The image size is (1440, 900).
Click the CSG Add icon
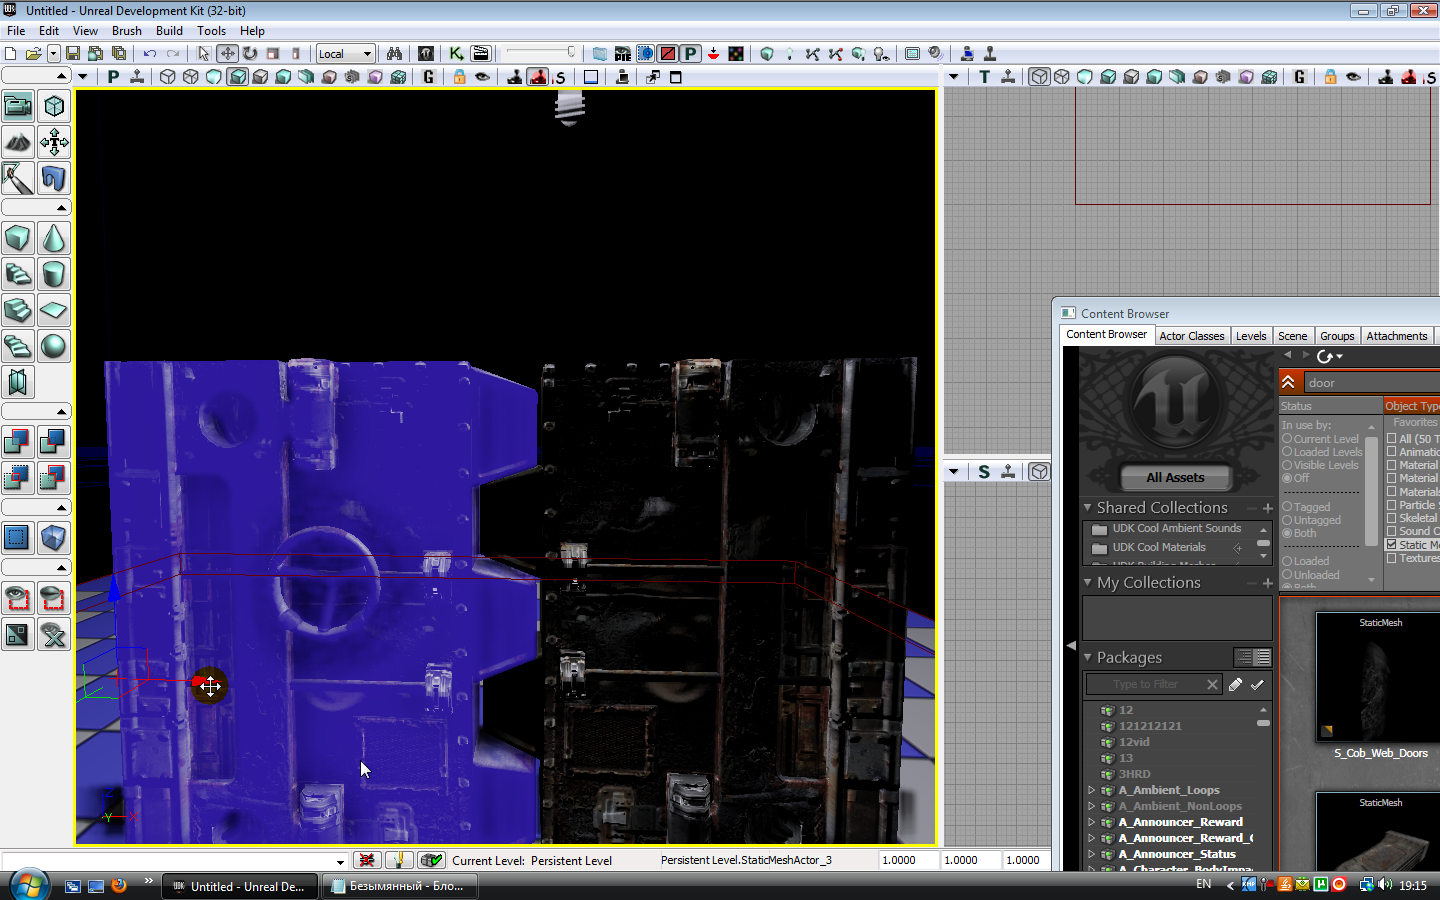[x=18, y=441]
